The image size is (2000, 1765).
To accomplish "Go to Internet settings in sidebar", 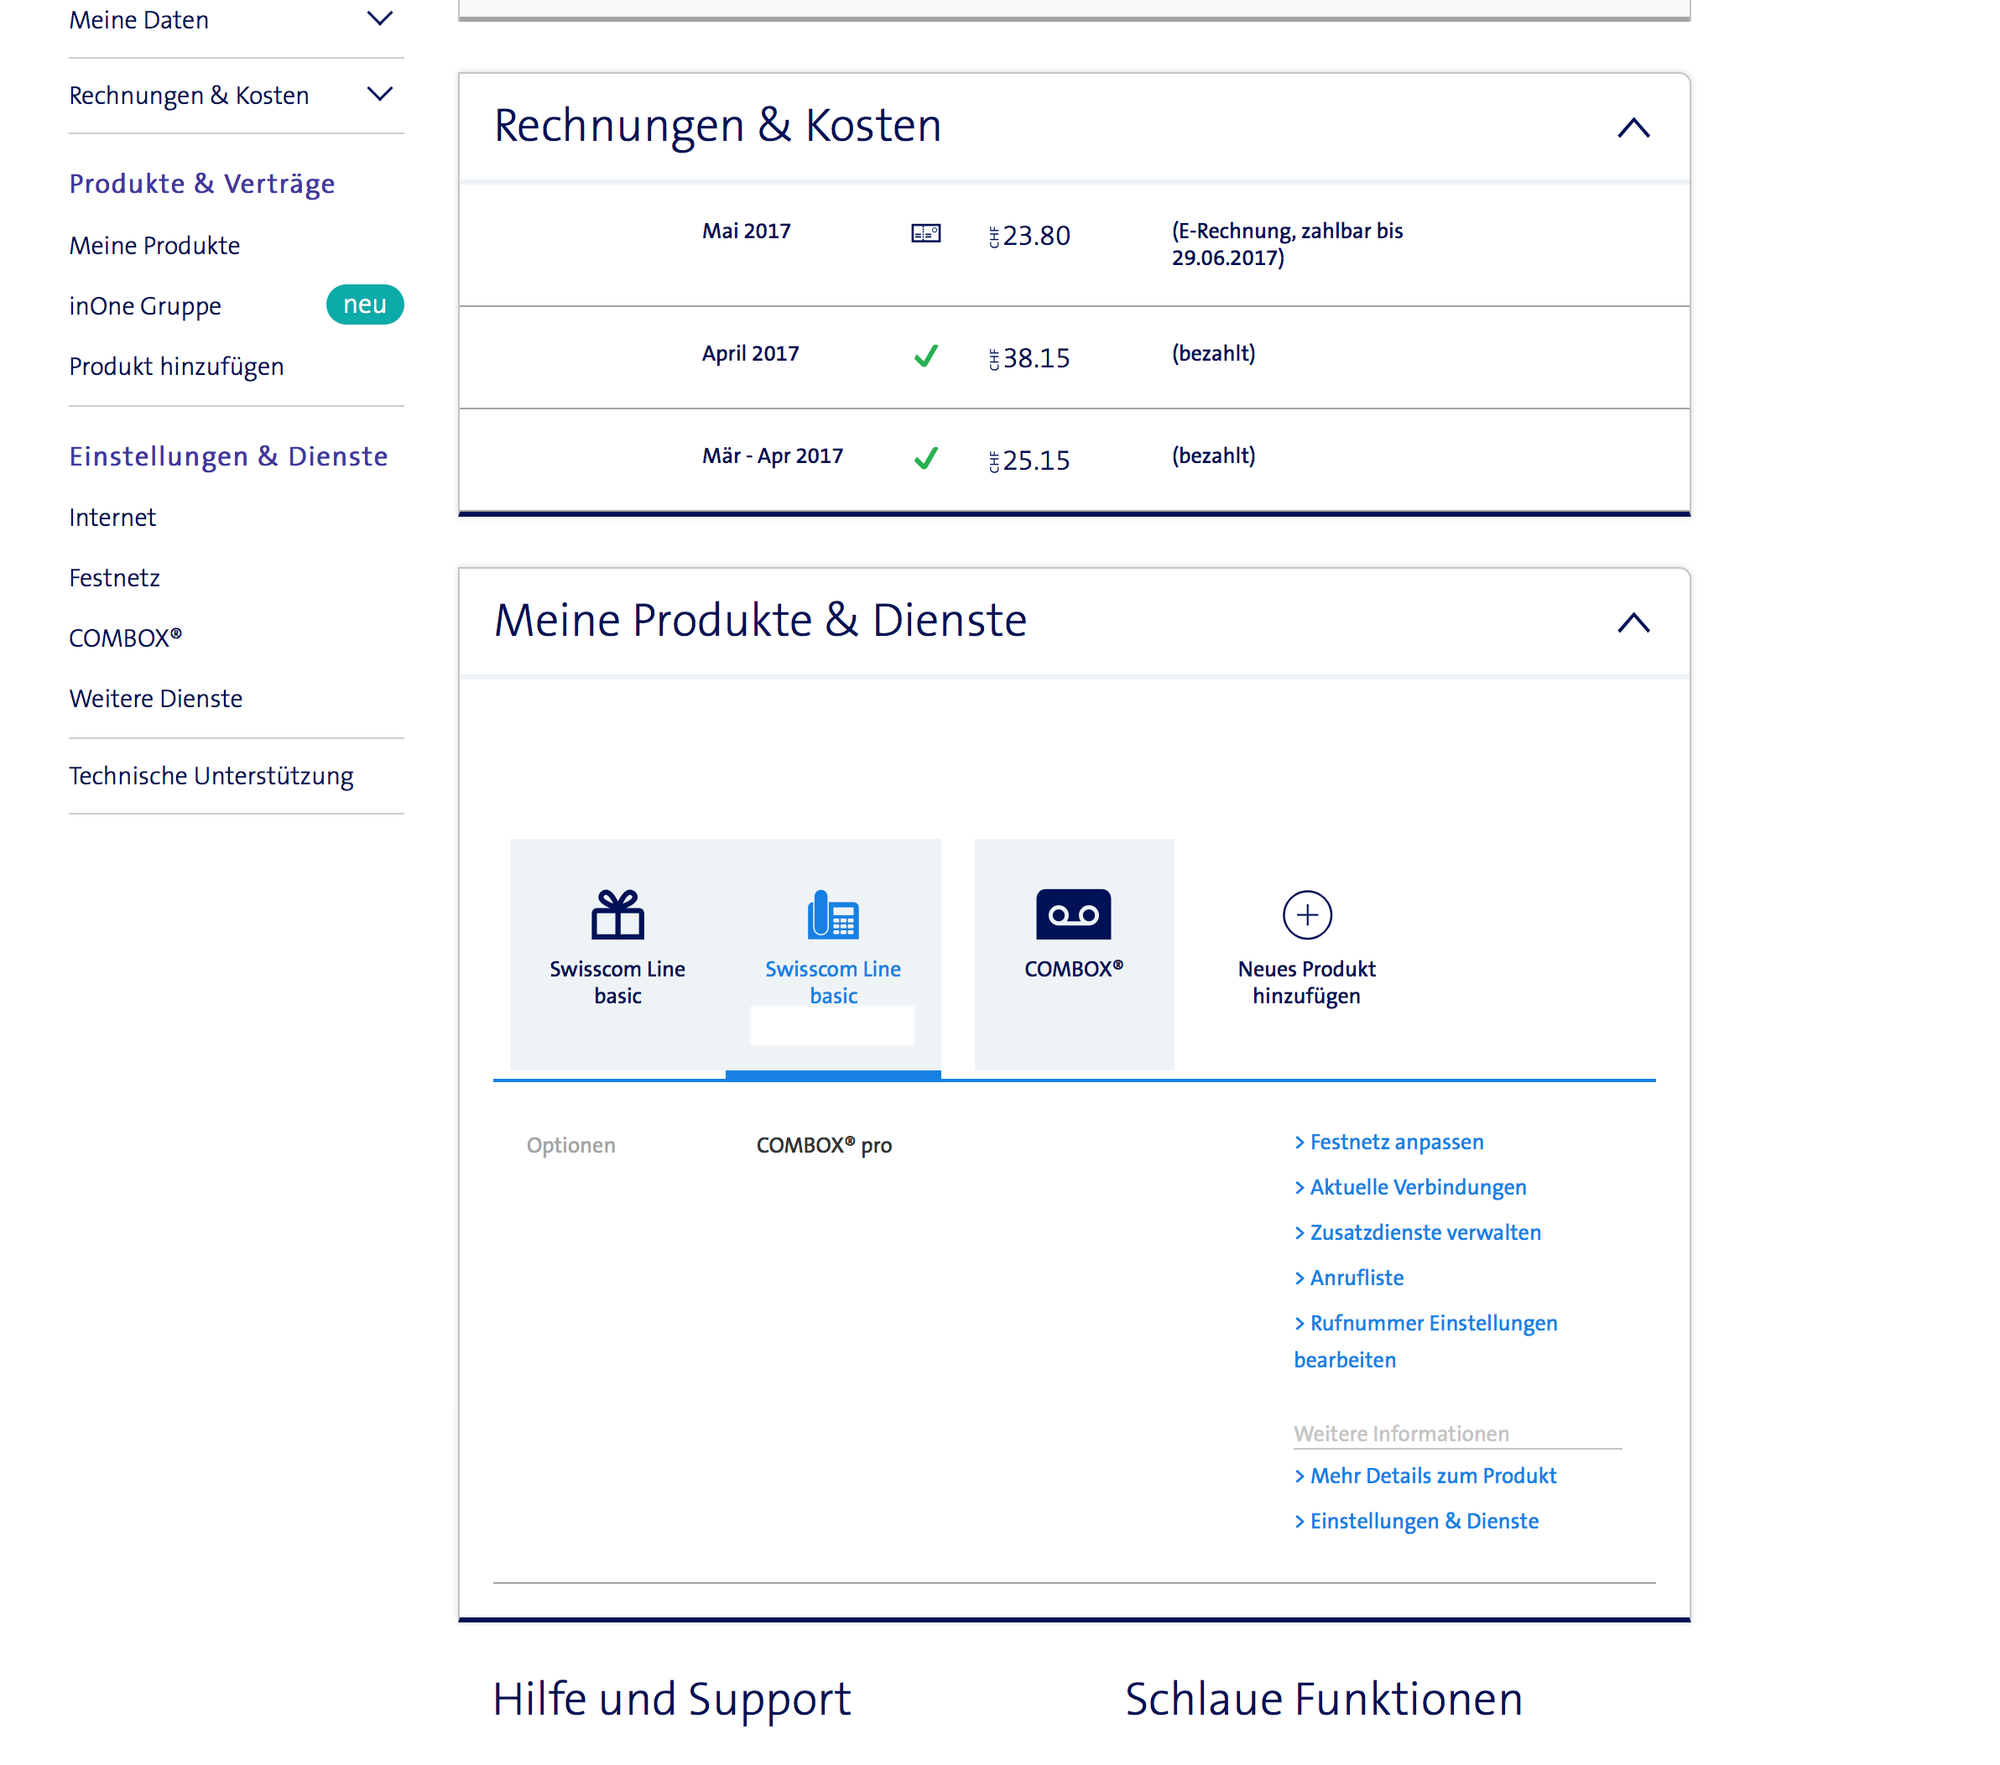I will (112, 517).
